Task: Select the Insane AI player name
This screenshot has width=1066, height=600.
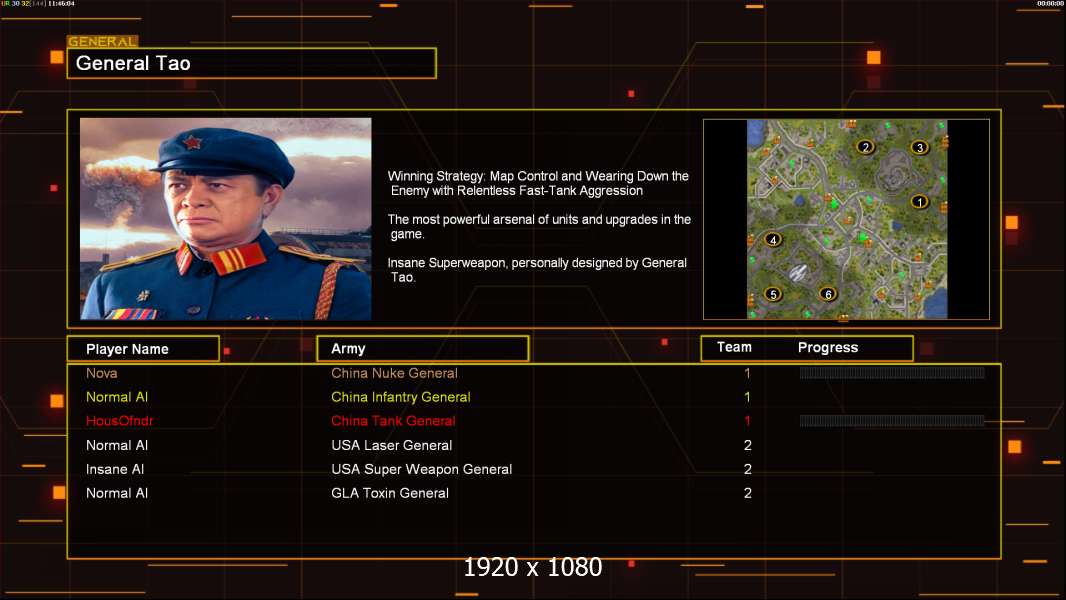Action: point(115,469)
